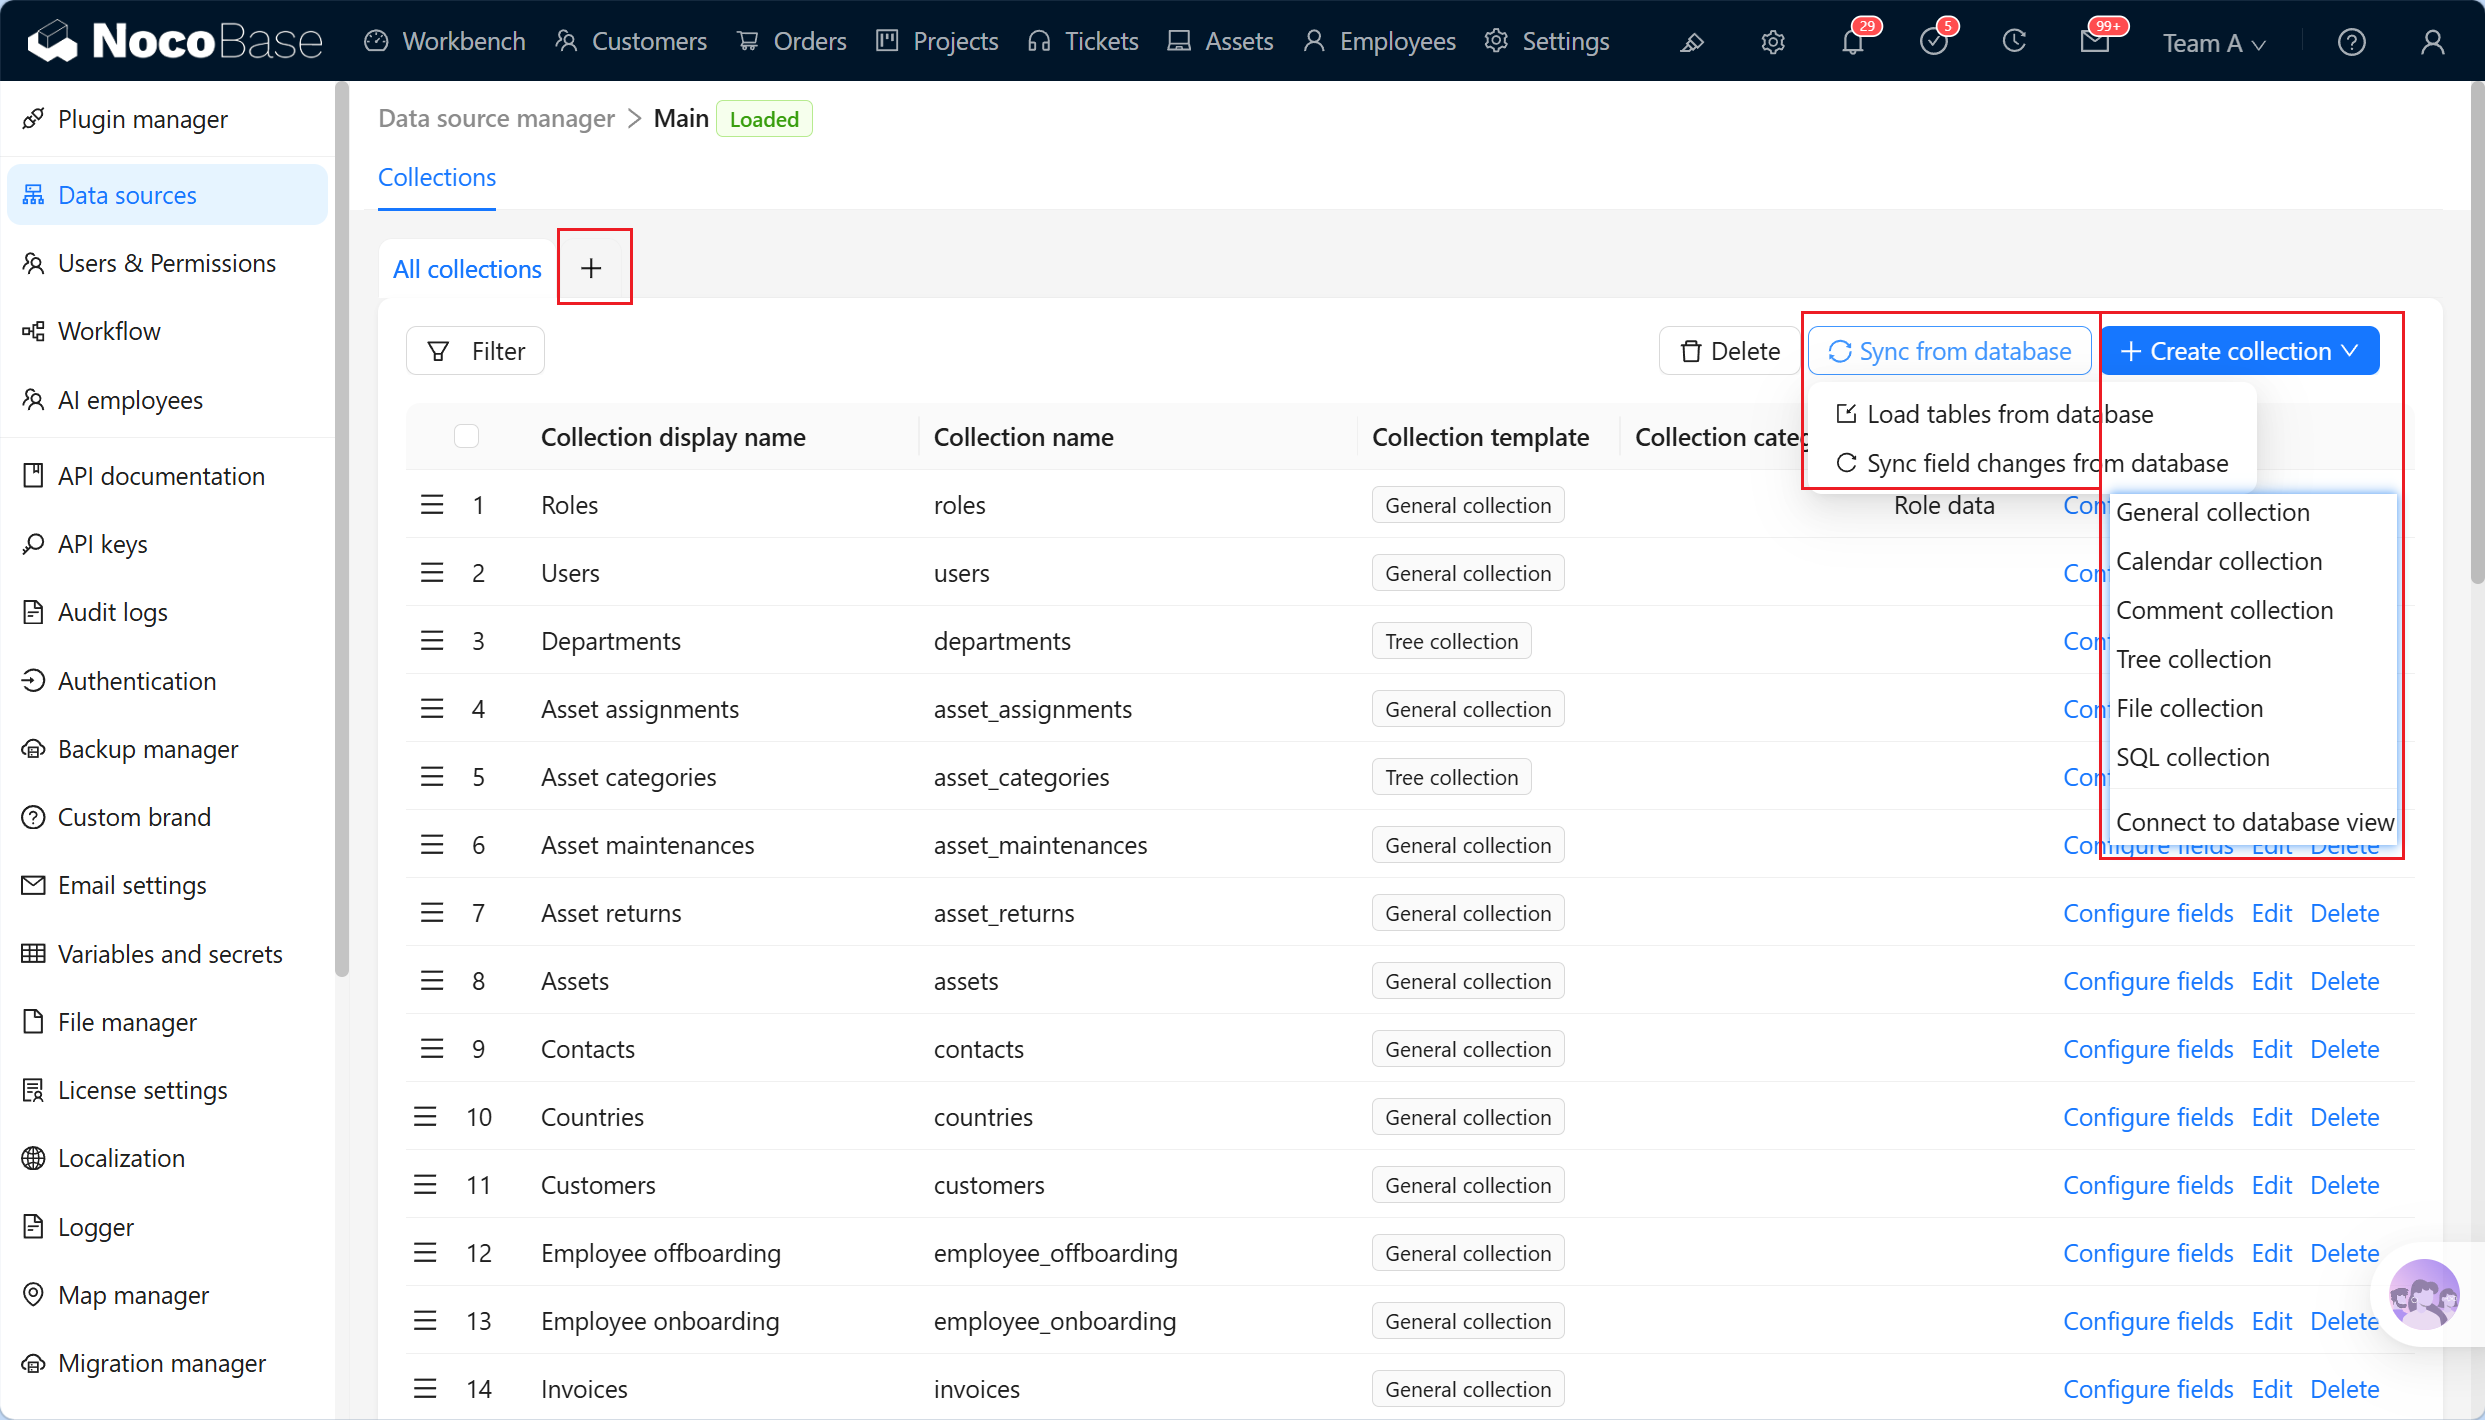Click Delete for the Contacts row
The width and height of the screenshot is (2485, 1420).
2344,1049
